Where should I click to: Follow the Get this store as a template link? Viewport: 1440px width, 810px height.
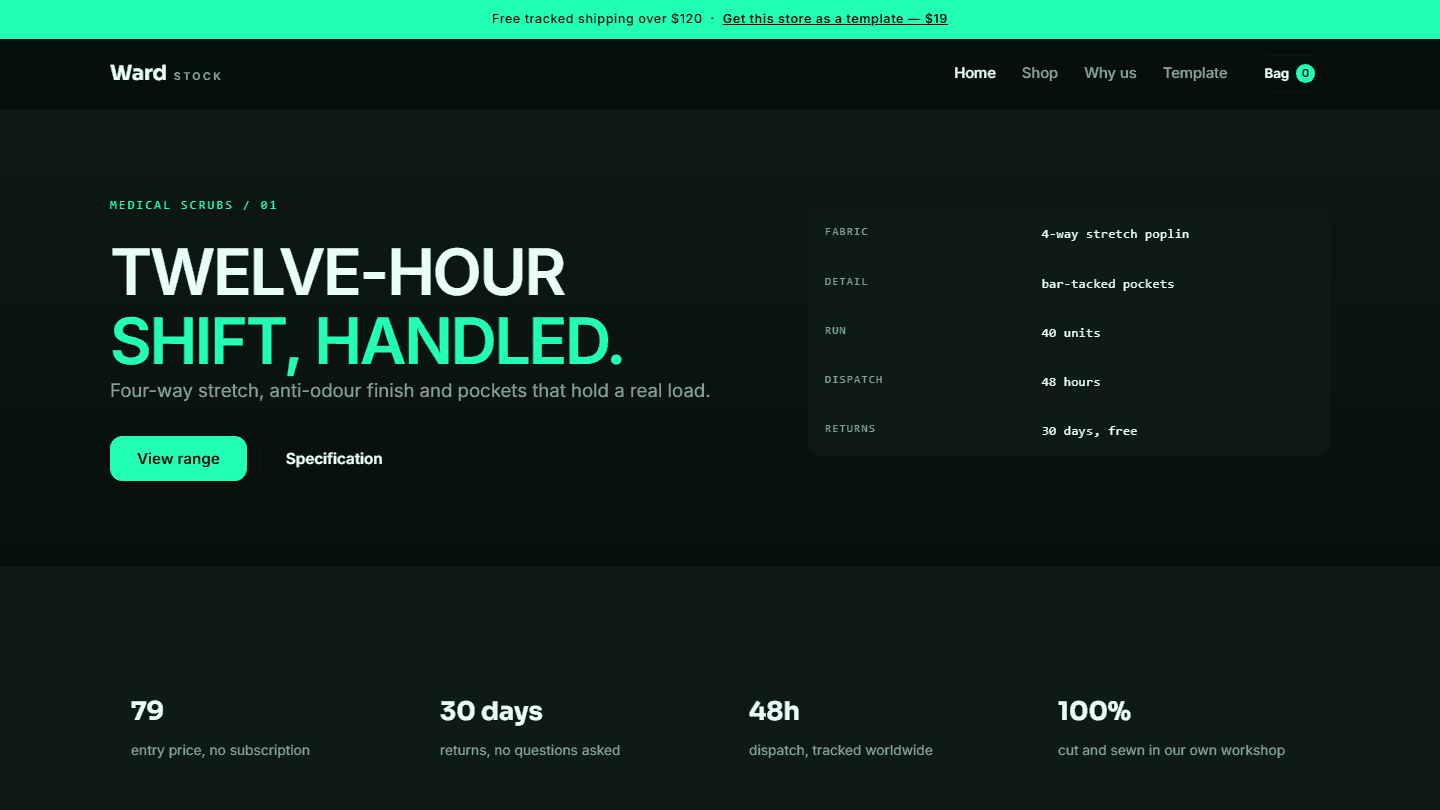coord(835,19)
